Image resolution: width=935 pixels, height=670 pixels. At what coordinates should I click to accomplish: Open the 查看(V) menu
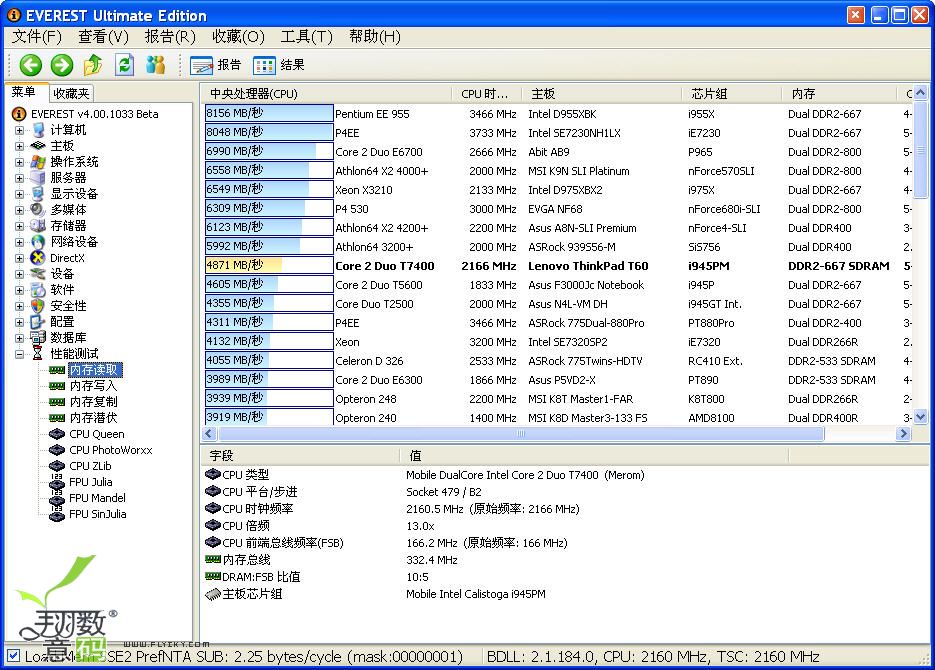(103, 37)
